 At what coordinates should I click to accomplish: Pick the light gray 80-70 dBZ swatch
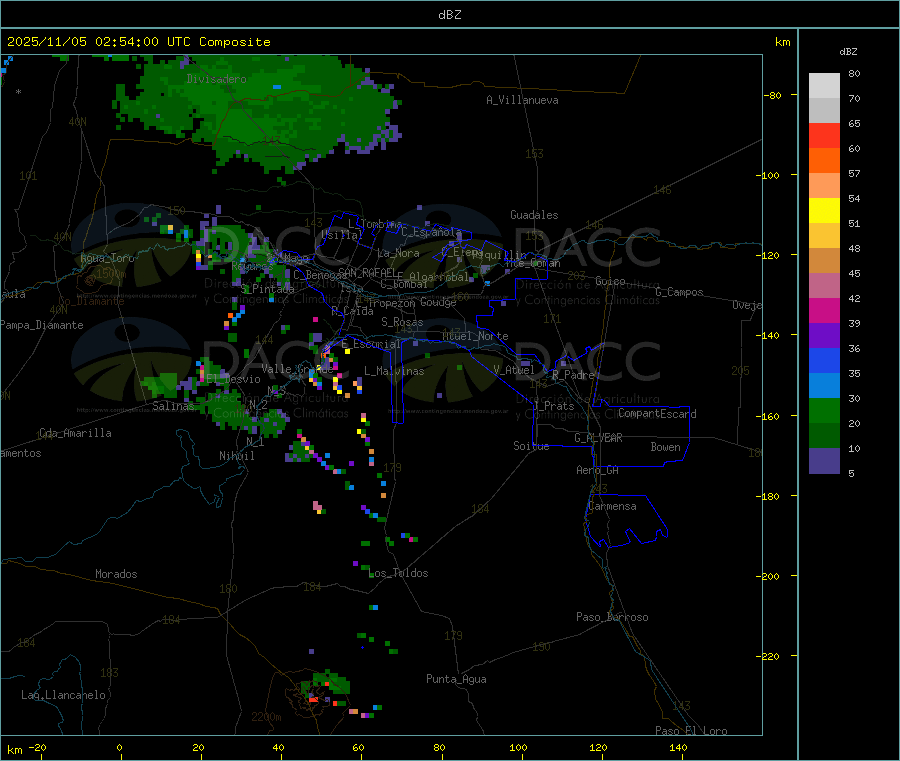824,86
